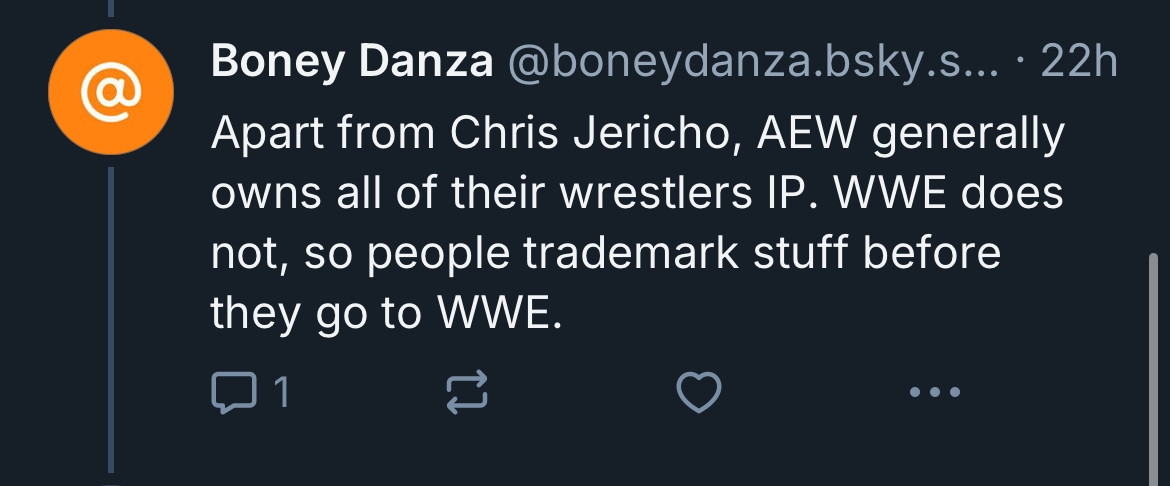Like the post with the heart icon
This screenshot has width=1170, height=486.
point(699,391)
